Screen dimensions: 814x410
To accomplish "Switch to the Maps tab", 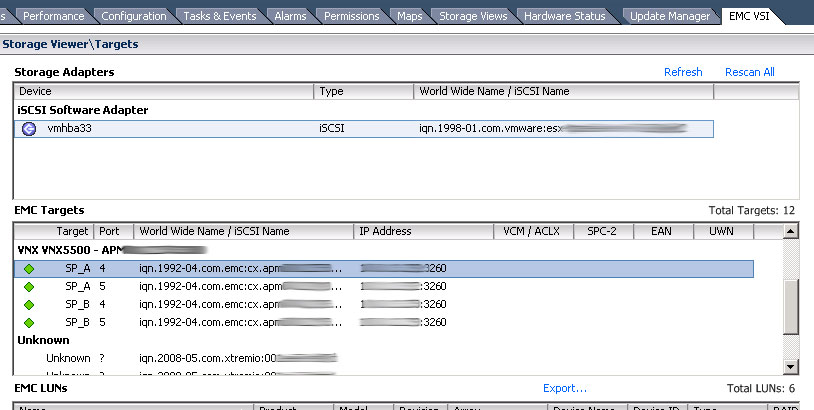I will pos(410,16).
